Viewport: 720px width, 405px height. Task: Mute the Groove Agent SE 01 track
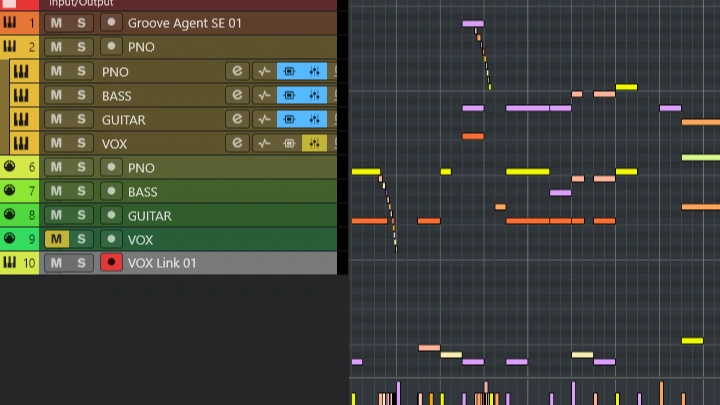click(56, 23)
